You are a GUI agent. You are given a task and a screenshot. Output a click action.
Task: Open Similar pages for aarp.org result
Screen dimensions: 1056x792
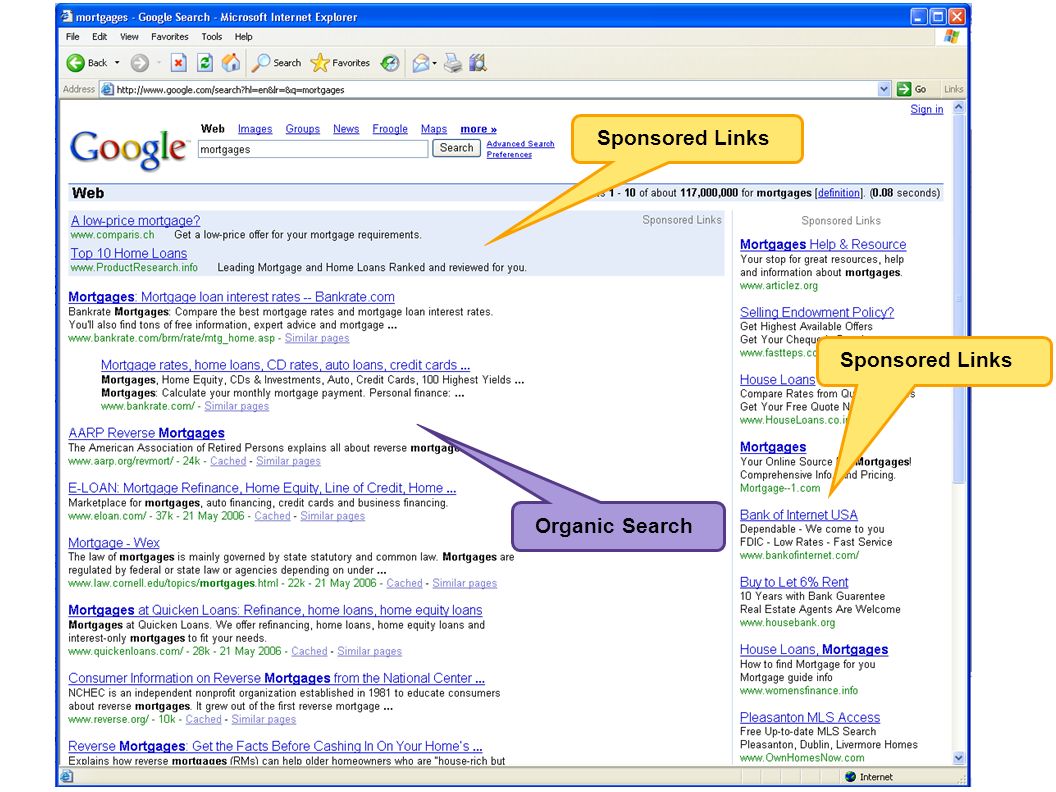coord(288,461)
